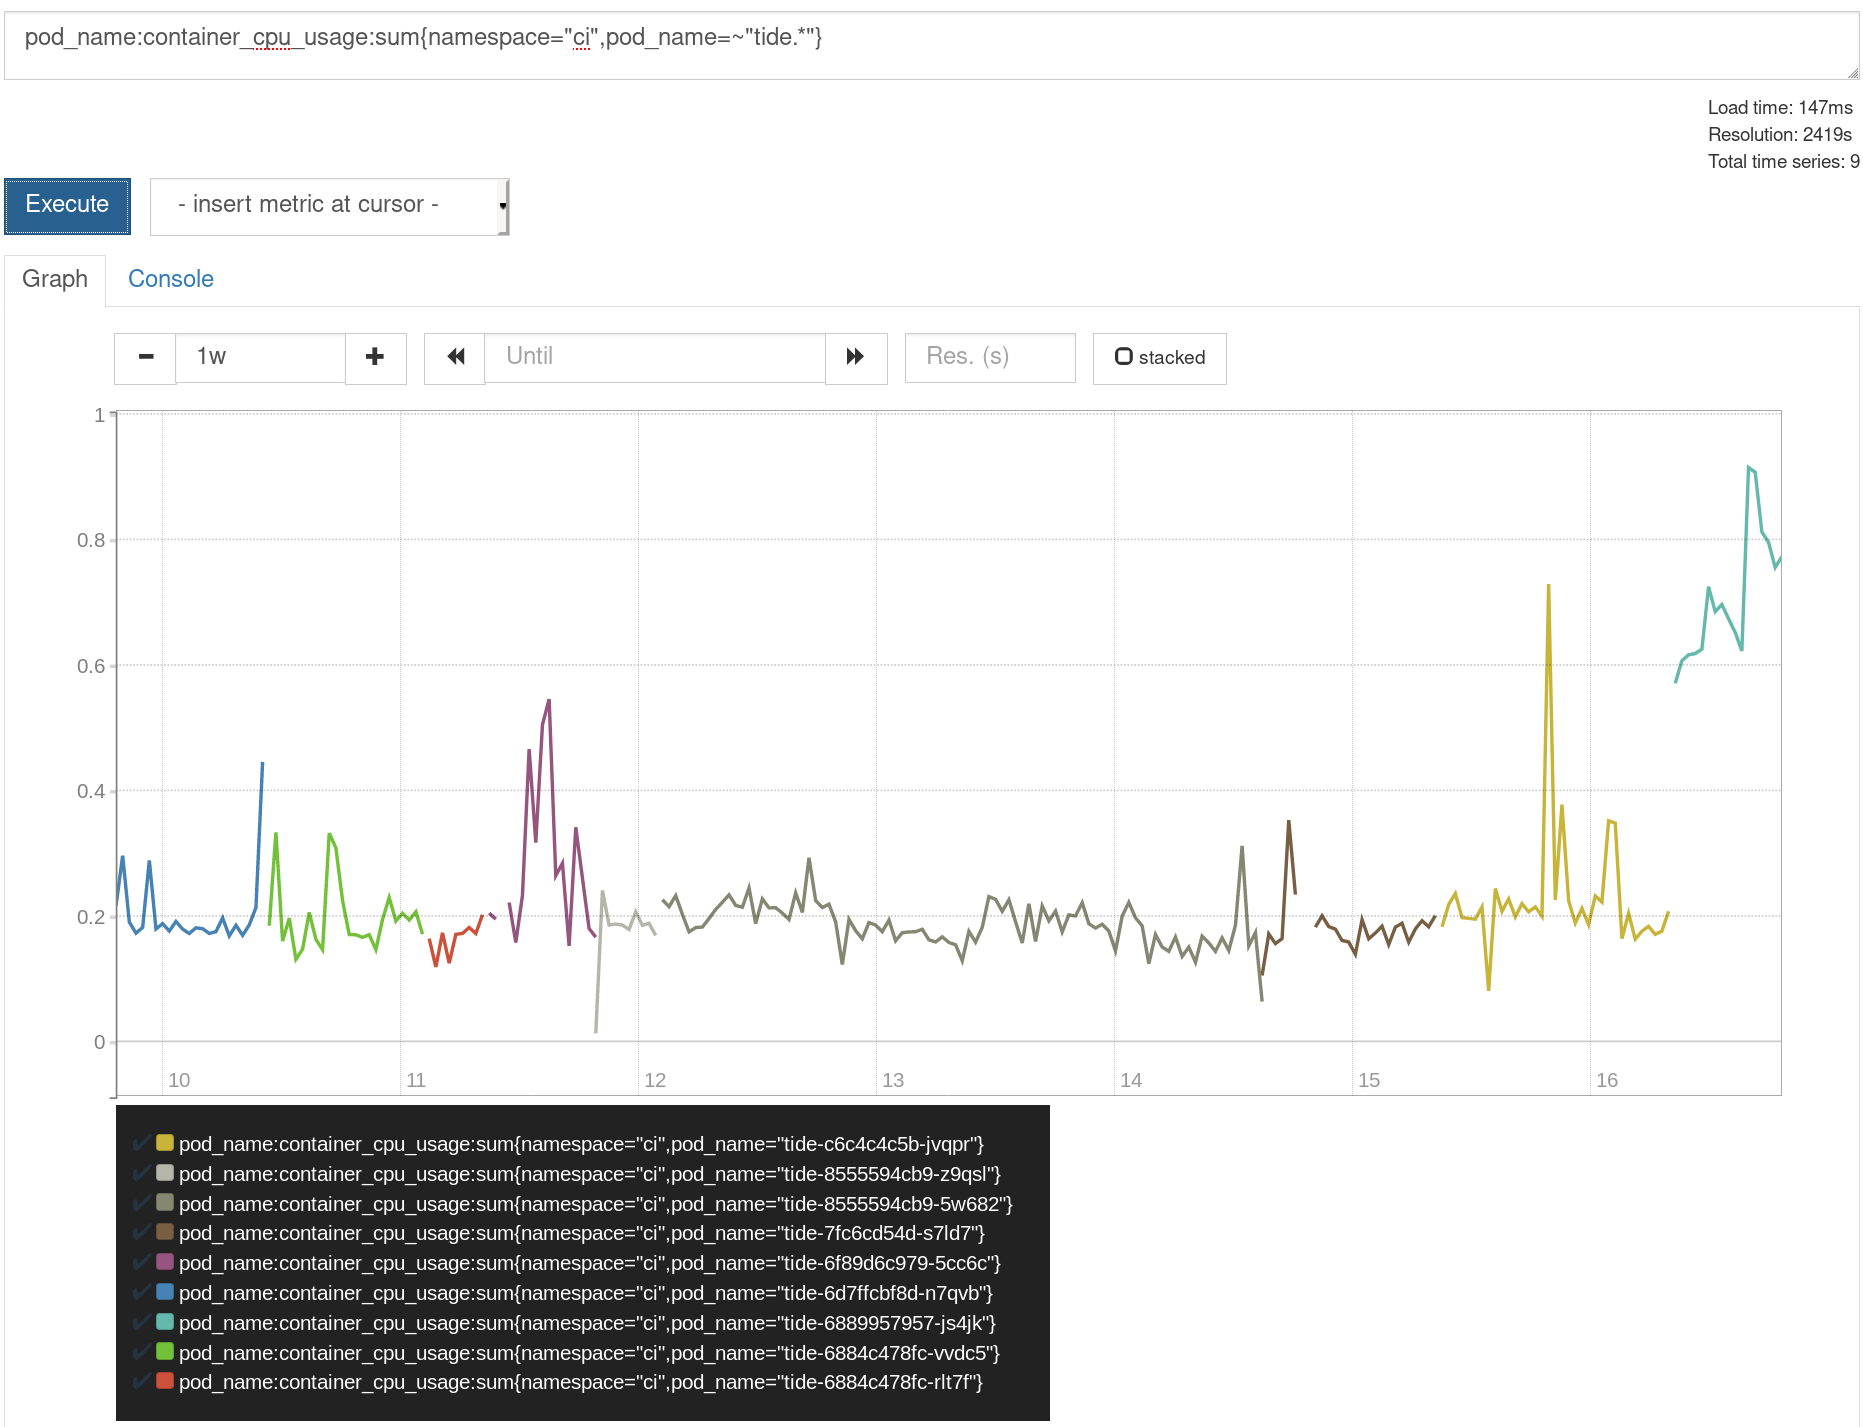Click legend label tide-7fc6cd54d-s7ld7
Image resolution: width=1863 pixels, height=1427 pixels.
[582, 1233]
